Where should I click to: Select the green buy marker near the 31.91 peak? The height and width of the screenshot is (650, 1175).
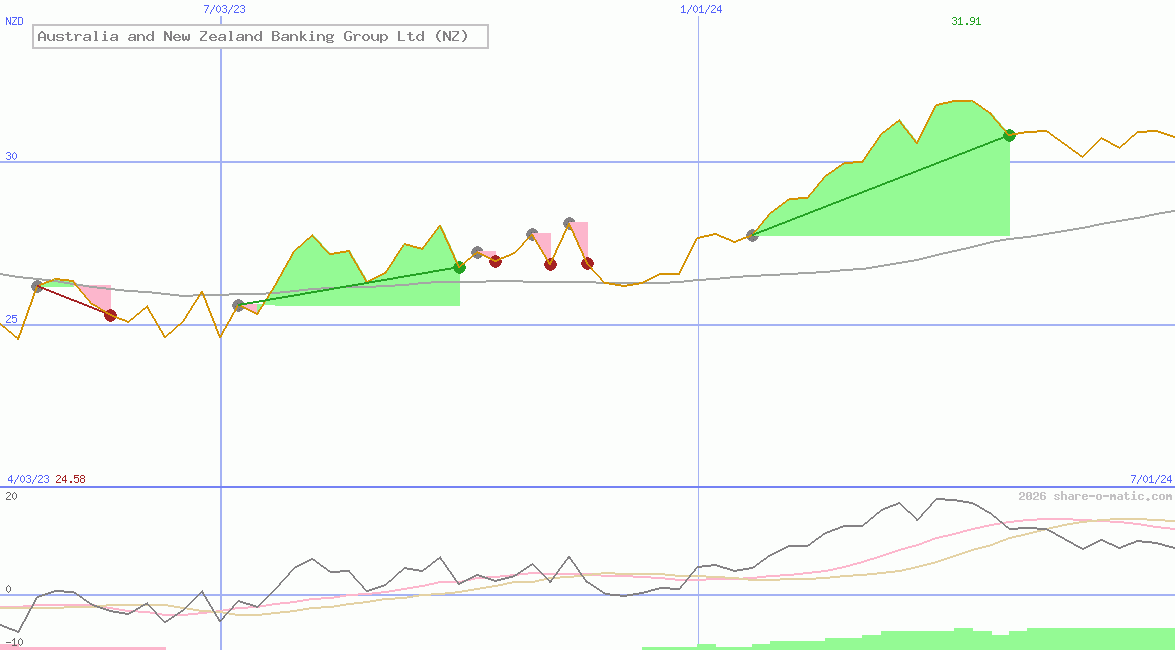coord(1008,136)
